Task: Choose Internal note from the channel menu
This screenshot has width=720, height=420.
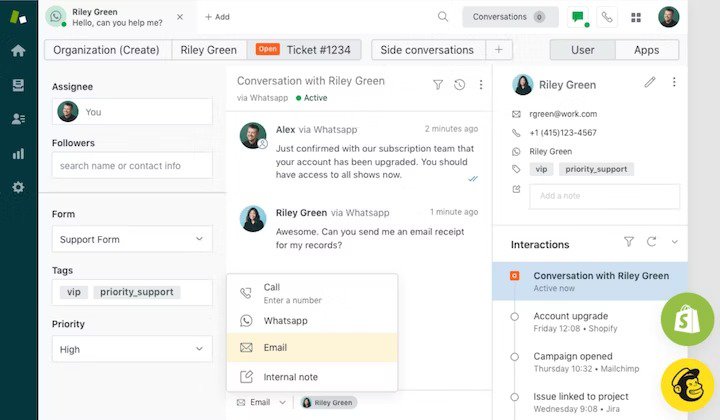Action: pos(290,377)
